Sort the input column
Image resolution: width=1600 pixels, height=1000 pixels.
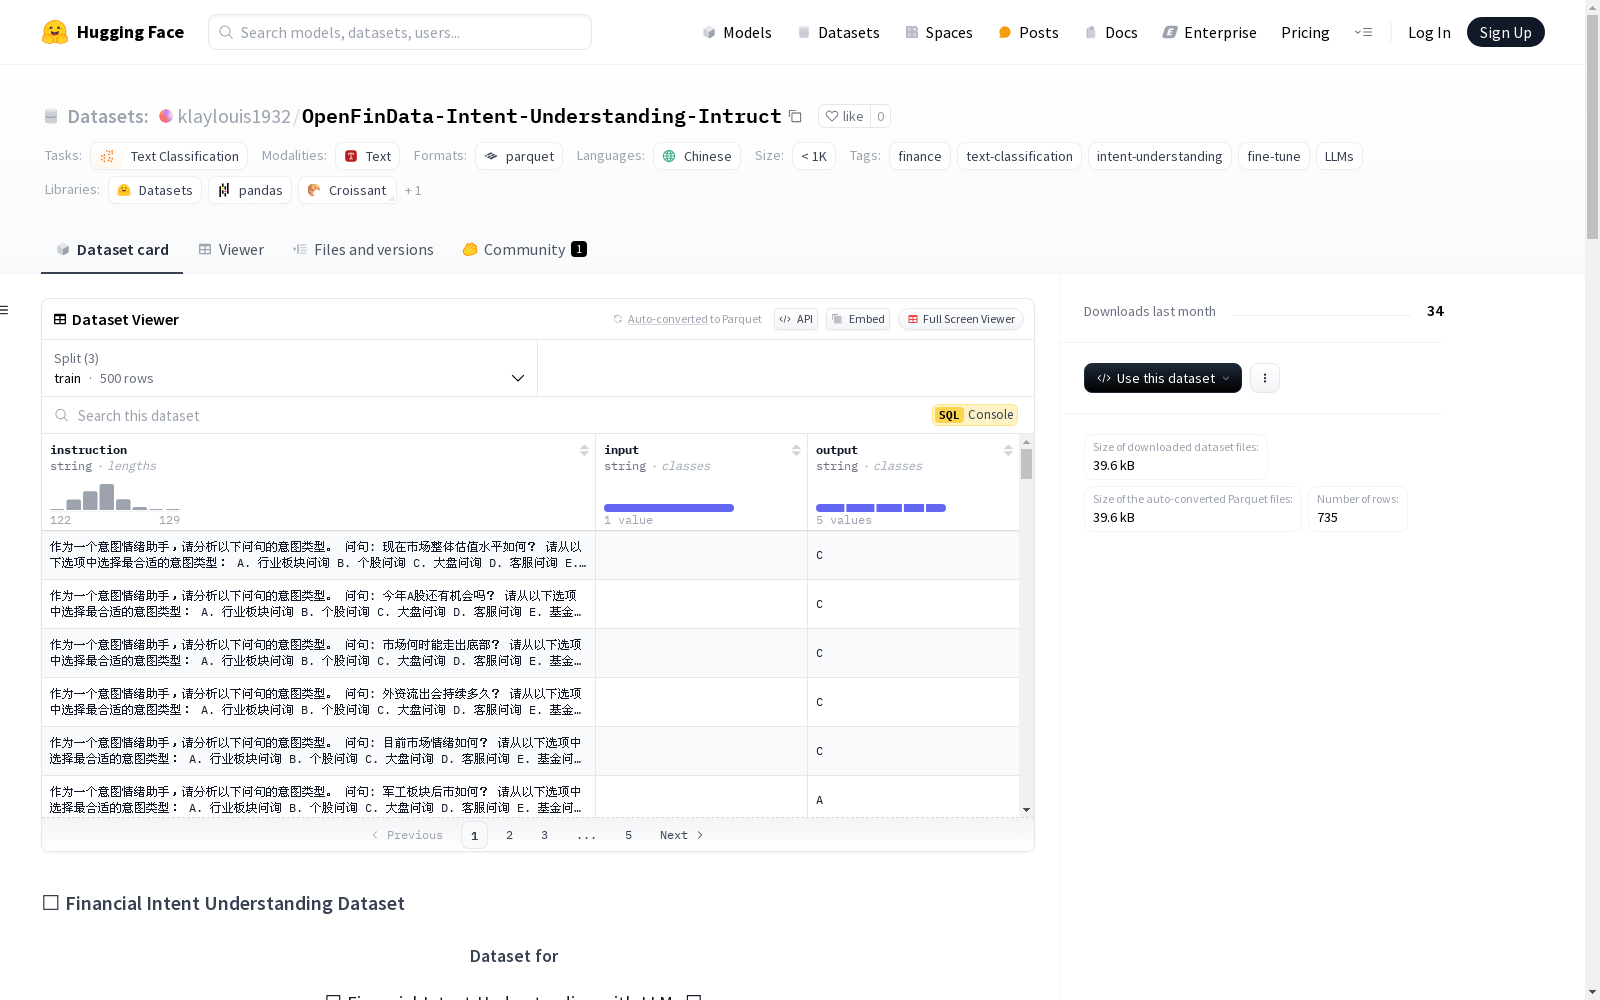point(796,450)
